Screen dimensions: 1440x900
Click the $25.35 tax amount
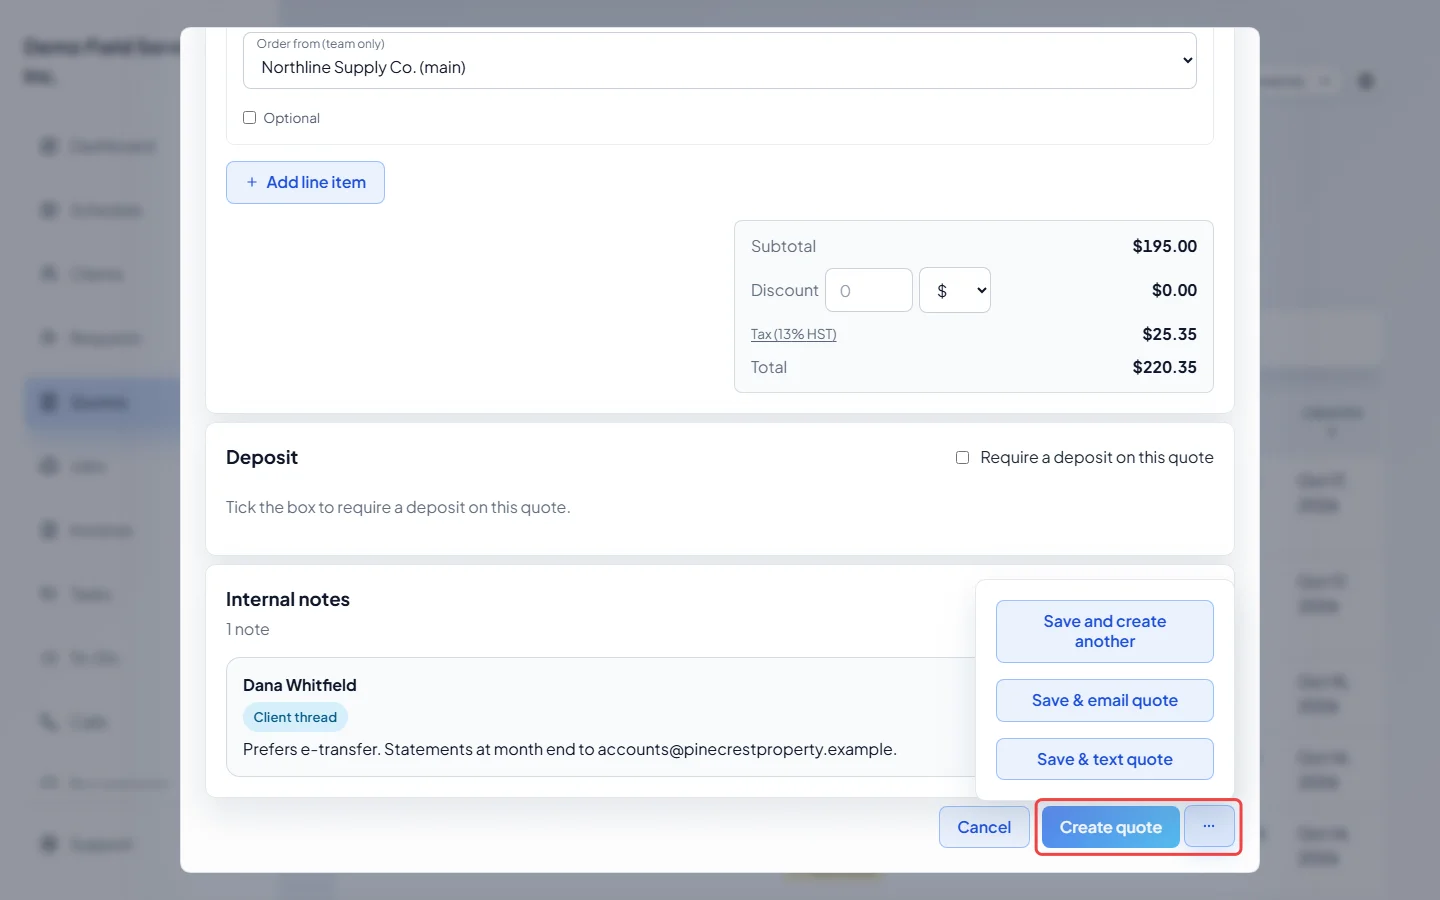1169,334
